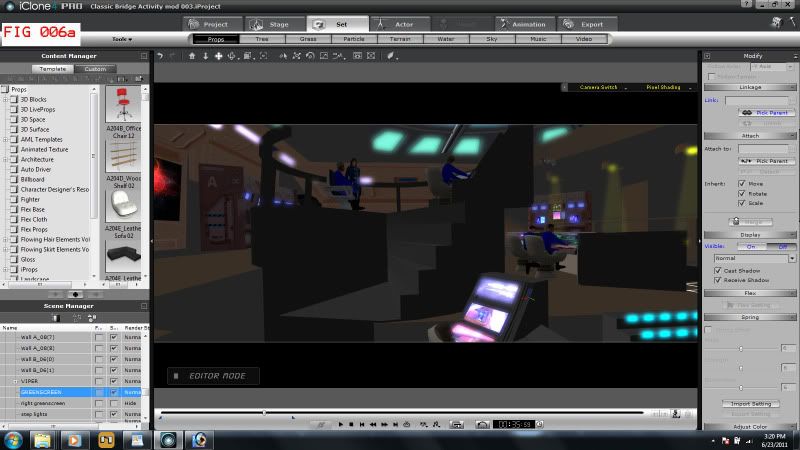Click the iClone taskbar icon
Viewport: 800px width, 450px height.
coord(169,440)
